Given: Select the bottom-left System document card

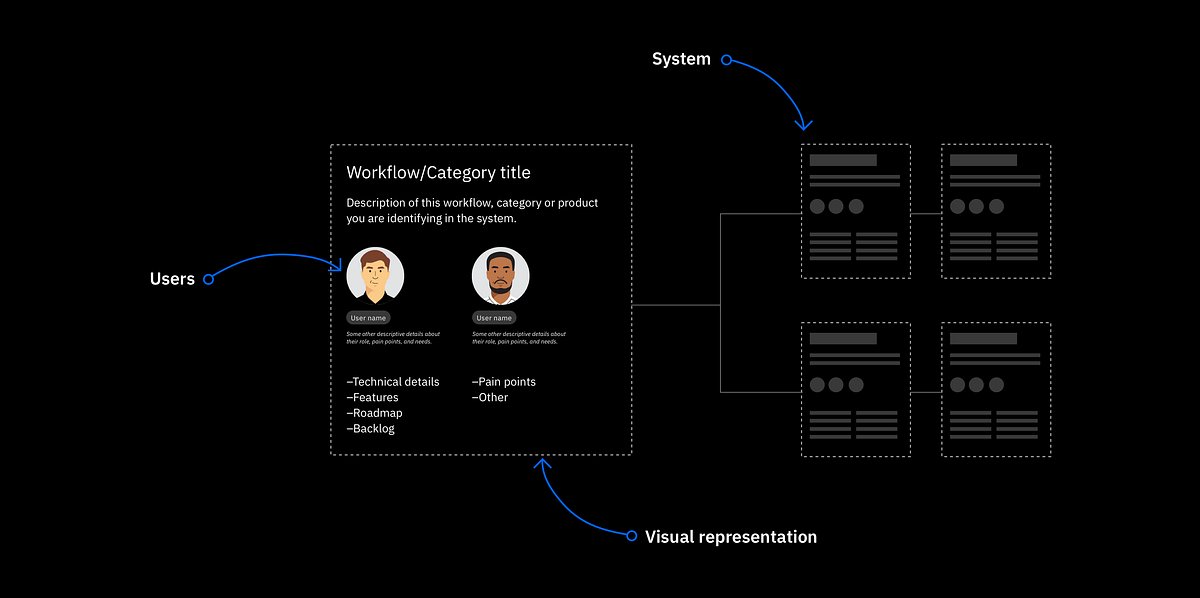Looking at the screenshot, I should 856,389.
